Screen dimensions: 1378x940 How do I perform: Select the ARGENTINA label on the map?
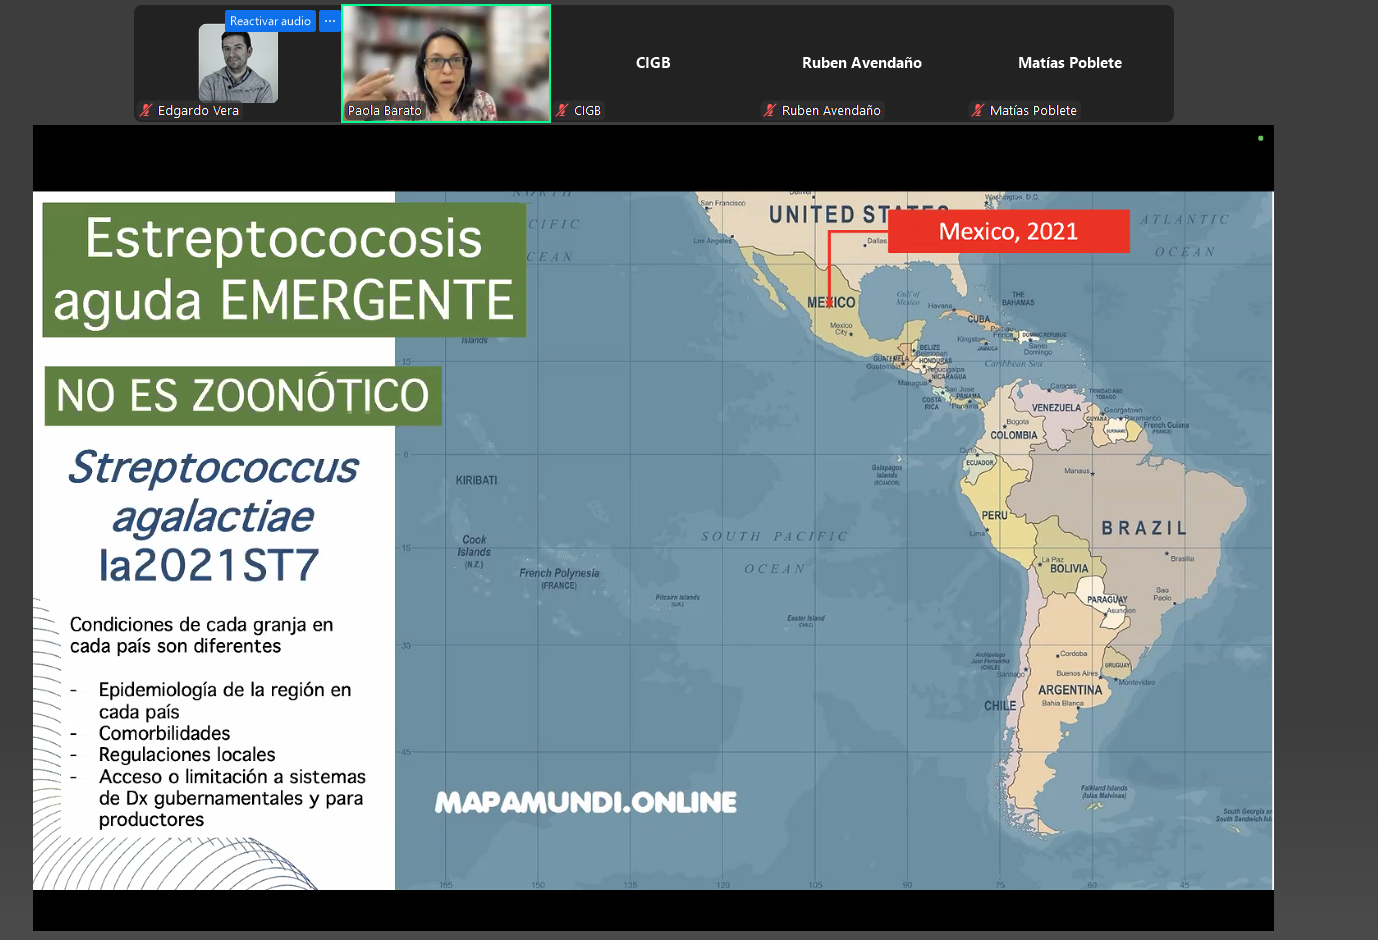1070,690
